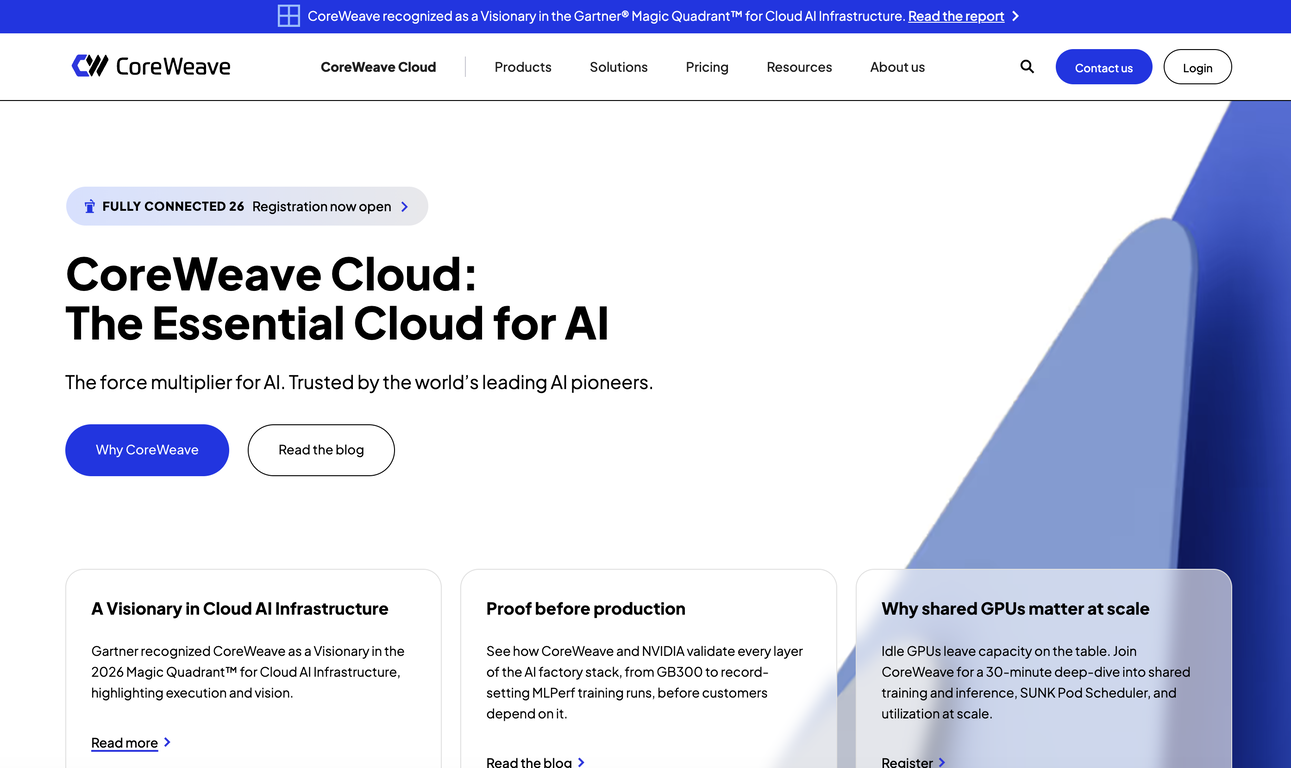Screen dimensions: 1291x768
Task: Click the hero Read the blog button
Action: pyautogui.click(x=321, y=450)
